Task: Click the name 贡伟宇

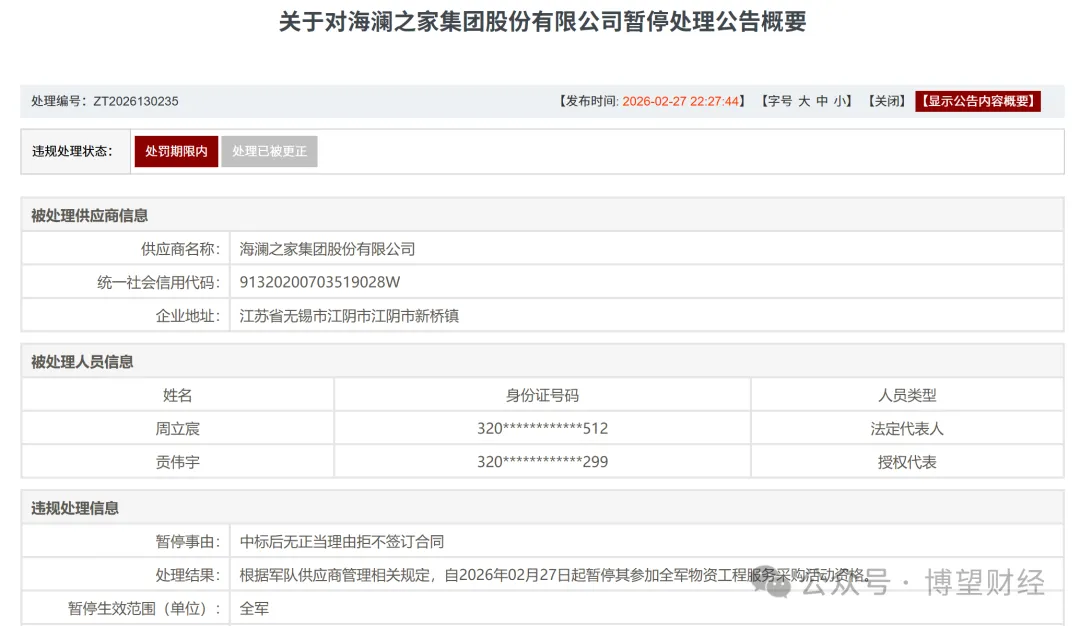Action: 178,462
